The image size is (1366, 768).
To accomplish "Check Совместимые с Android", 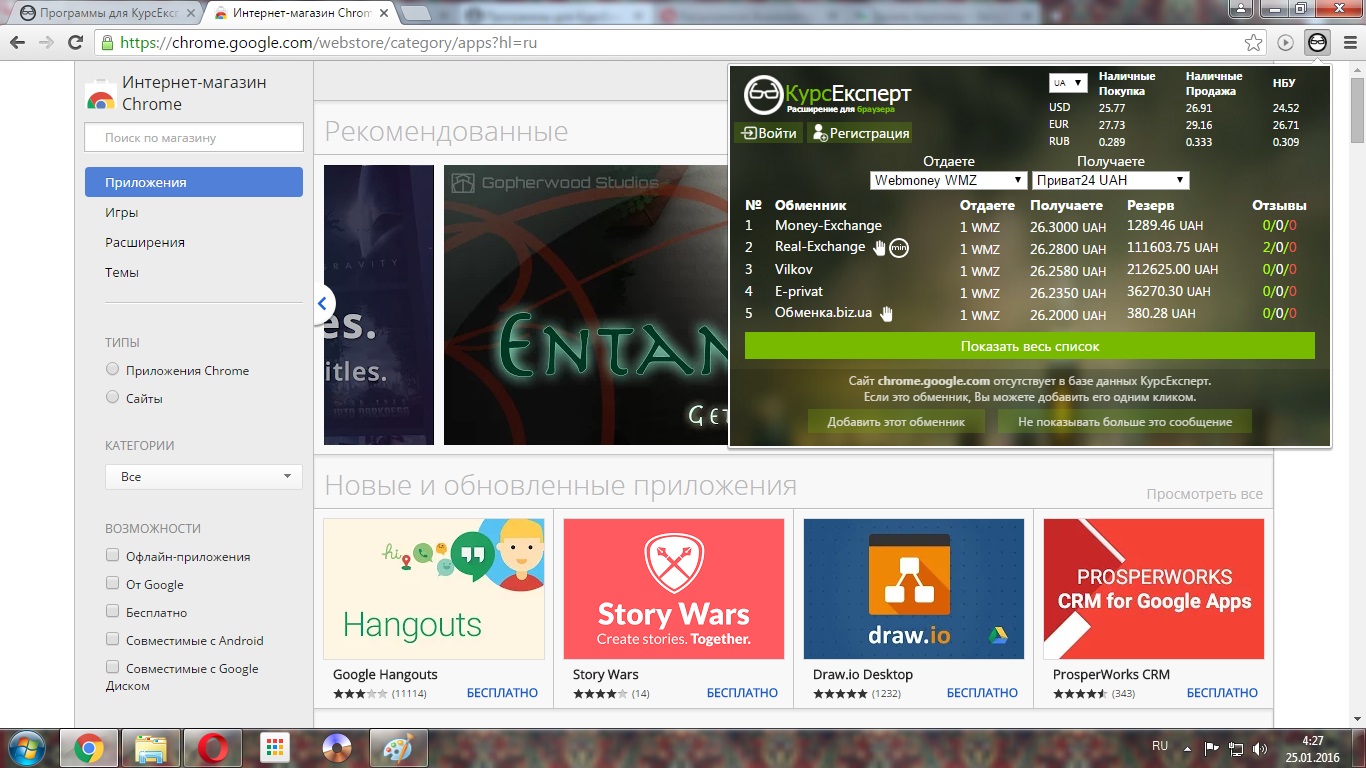I will point(113,640).
